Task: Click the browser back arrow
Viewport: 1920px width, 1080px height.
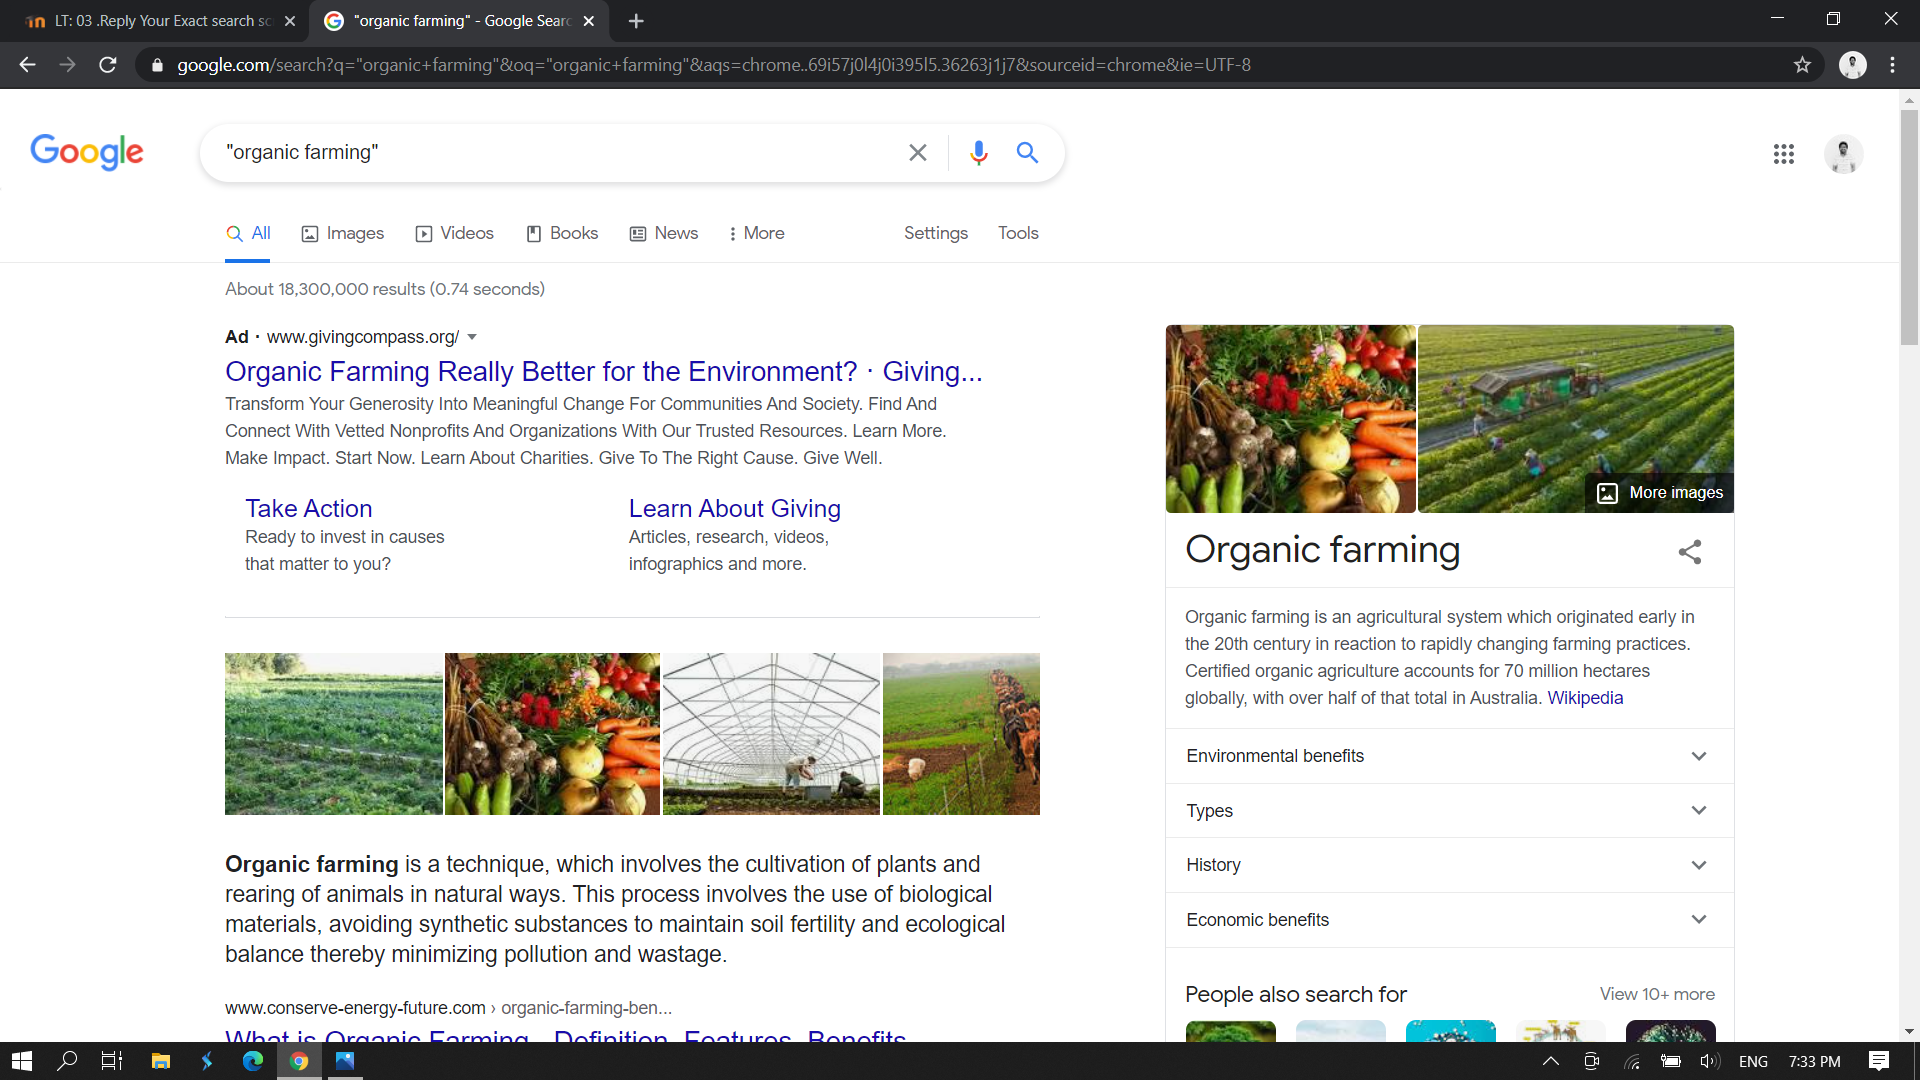Action: coord(27,65)
